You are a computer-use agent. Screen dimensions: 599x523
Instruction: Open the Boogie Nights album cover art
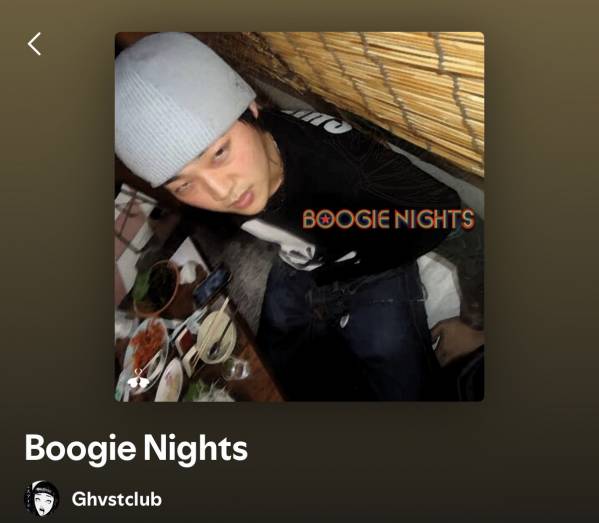pyautogui.click(x=300, y=217)
